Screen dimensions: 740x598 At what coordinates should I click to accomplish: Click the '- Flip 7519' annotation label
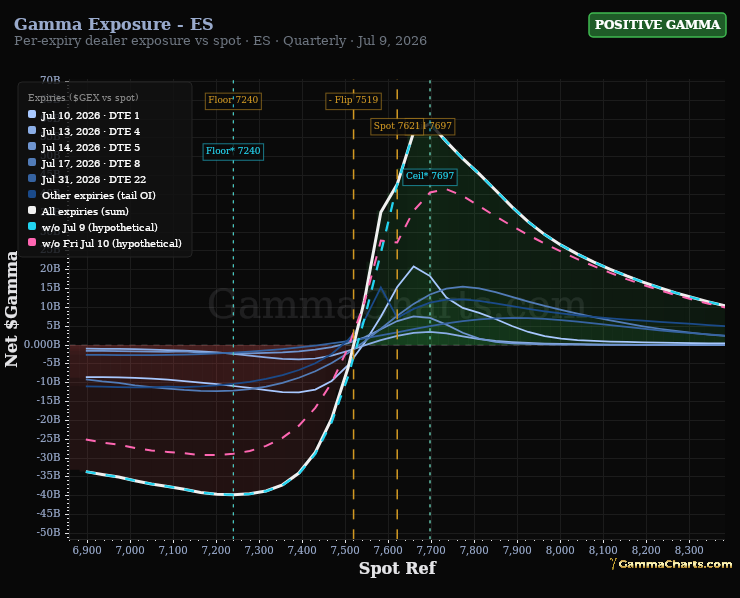pyautogui.click(x=353, y=100)
